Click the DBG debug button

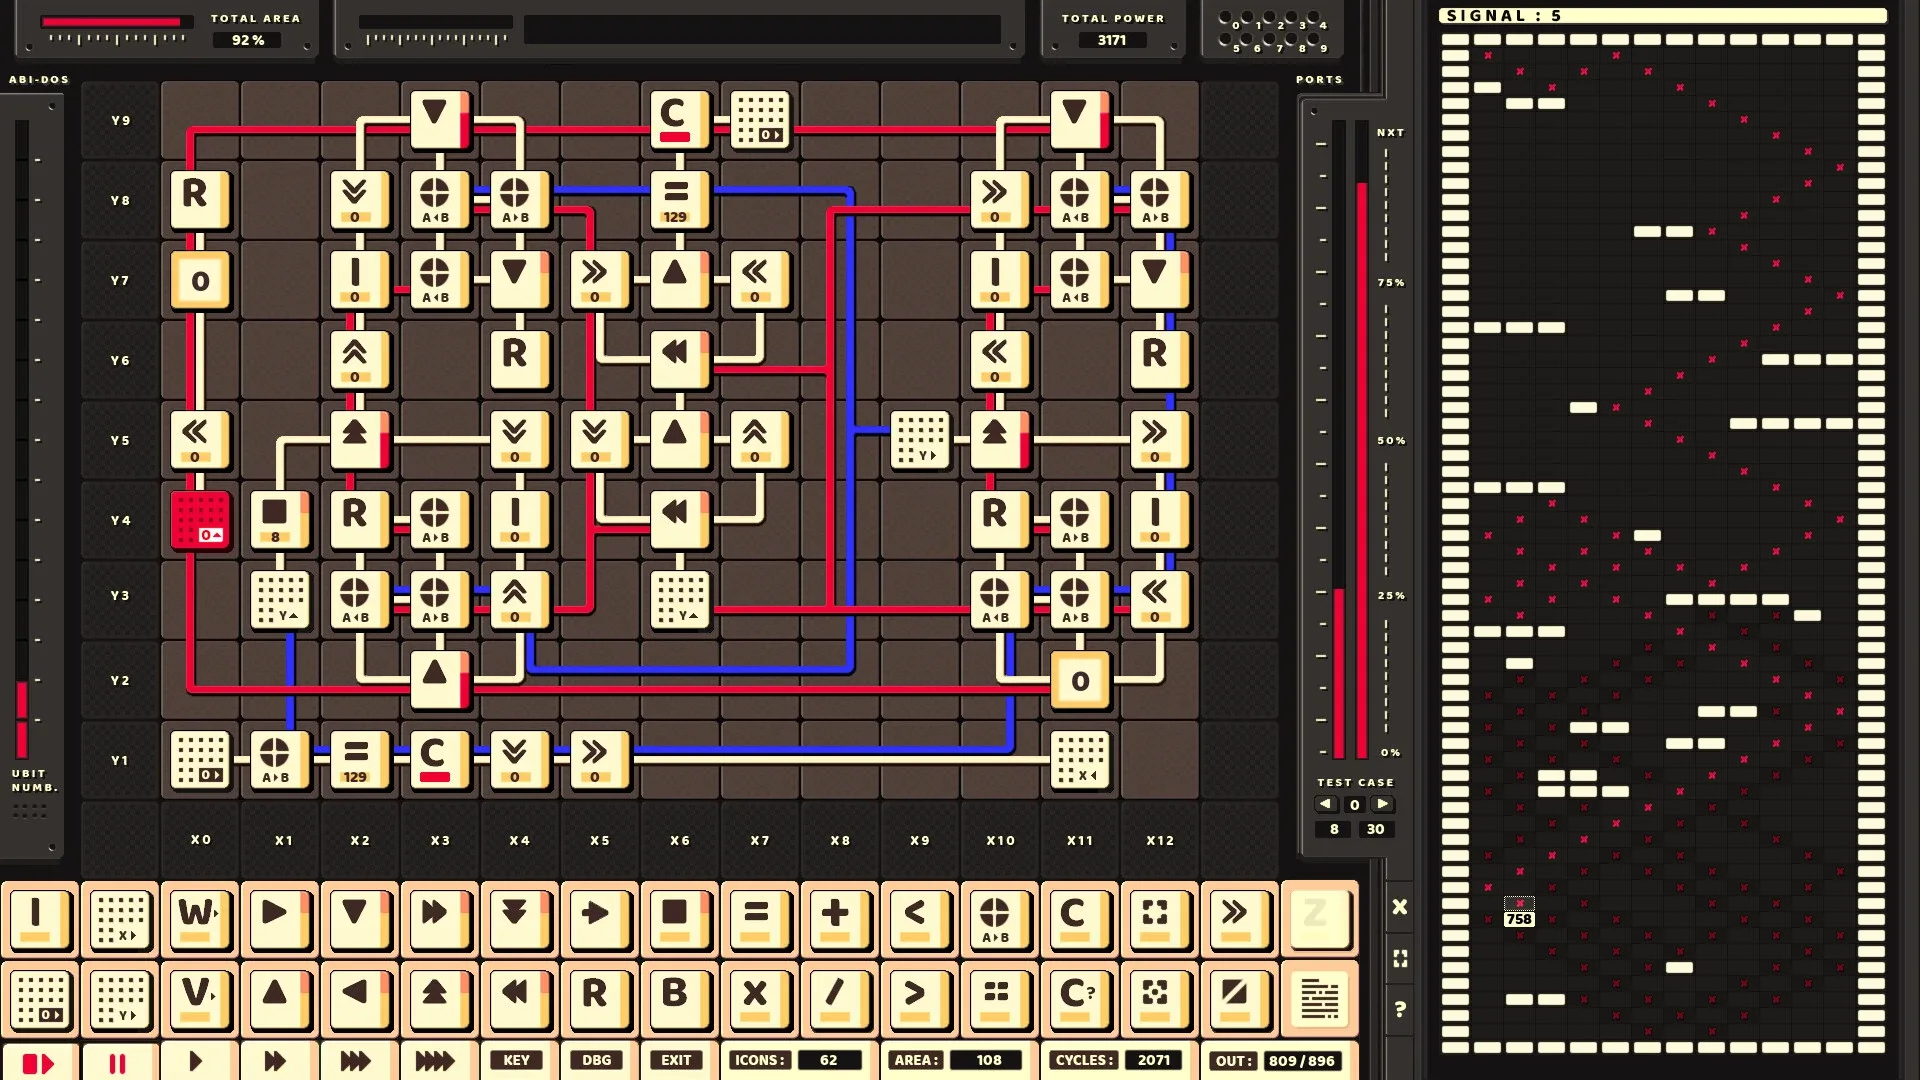(x=597, y=1060)
